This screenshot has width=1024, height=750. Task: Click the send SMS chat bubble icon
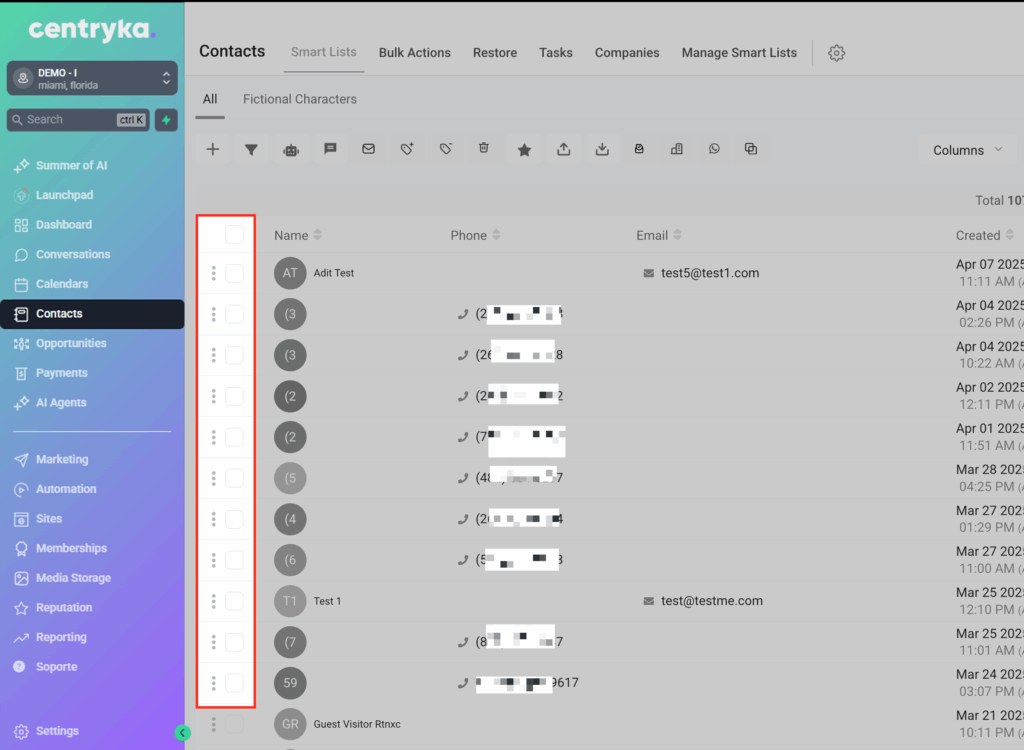tap(330, 149)
